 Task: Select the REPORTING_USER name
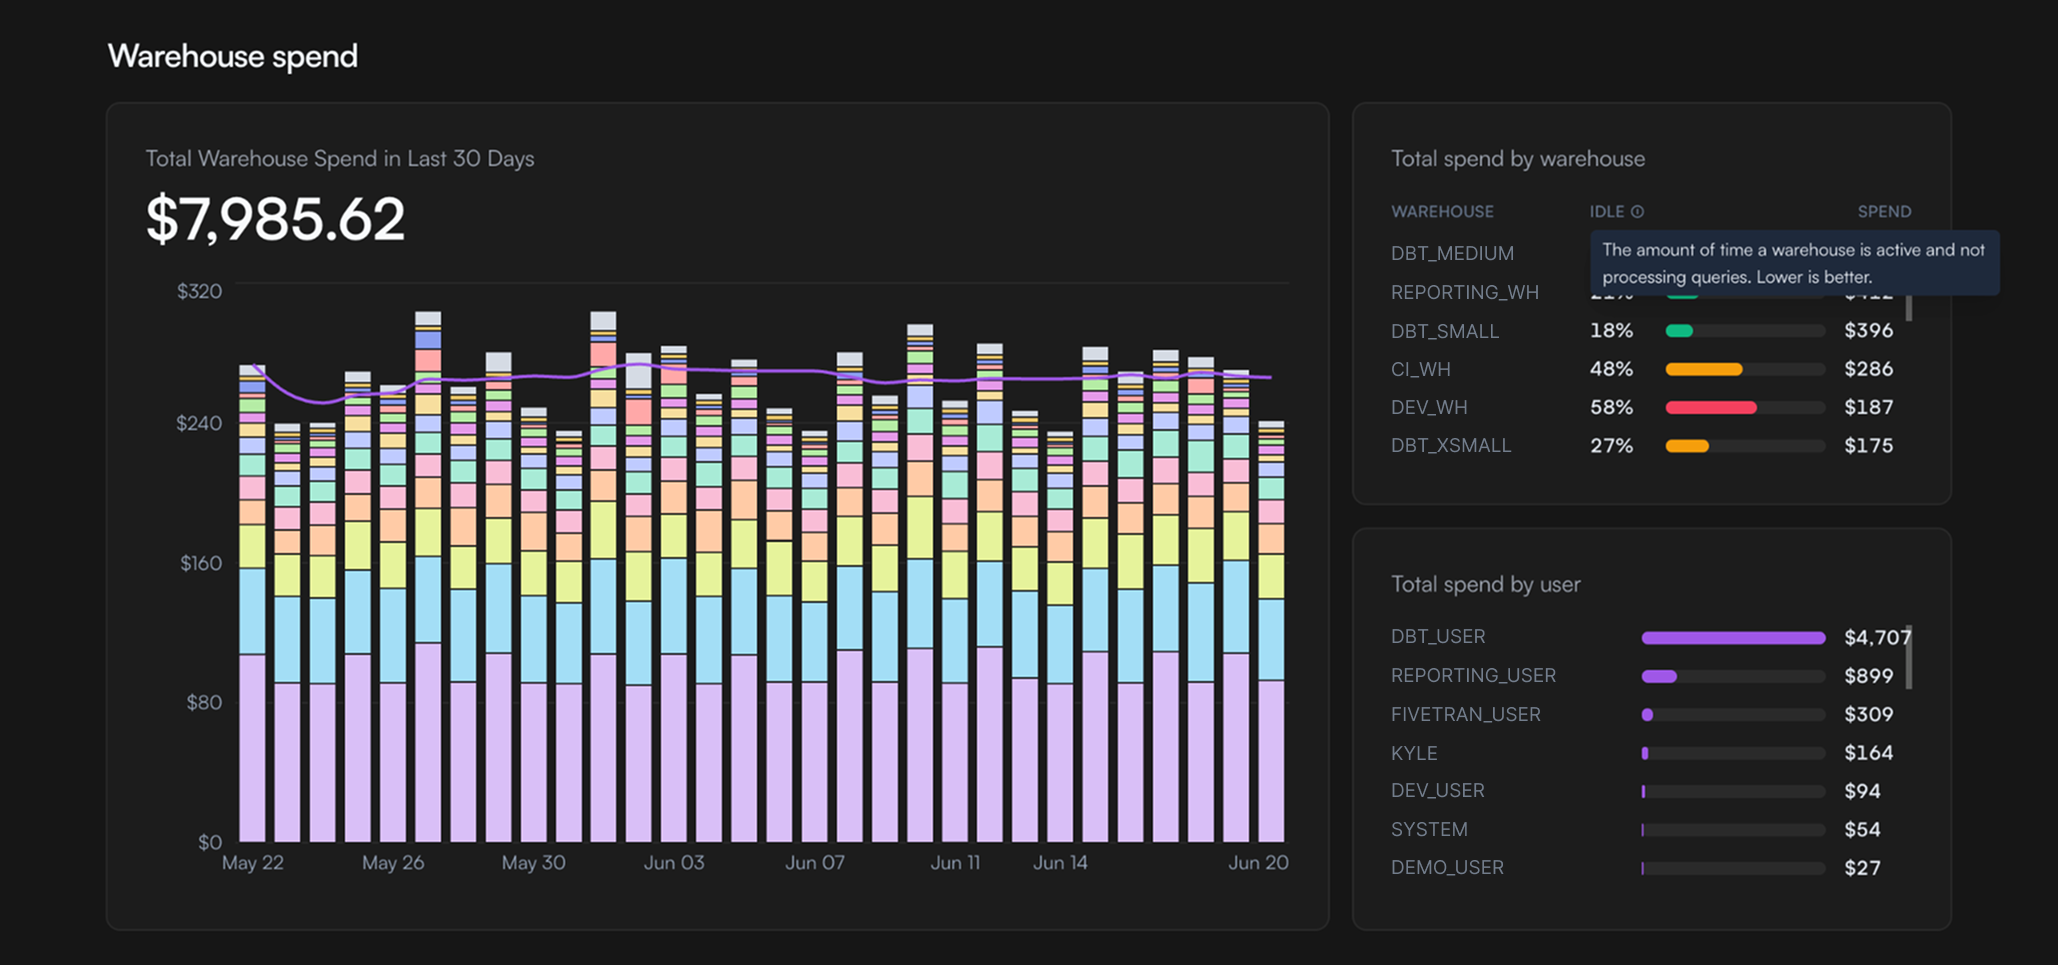1473,676
